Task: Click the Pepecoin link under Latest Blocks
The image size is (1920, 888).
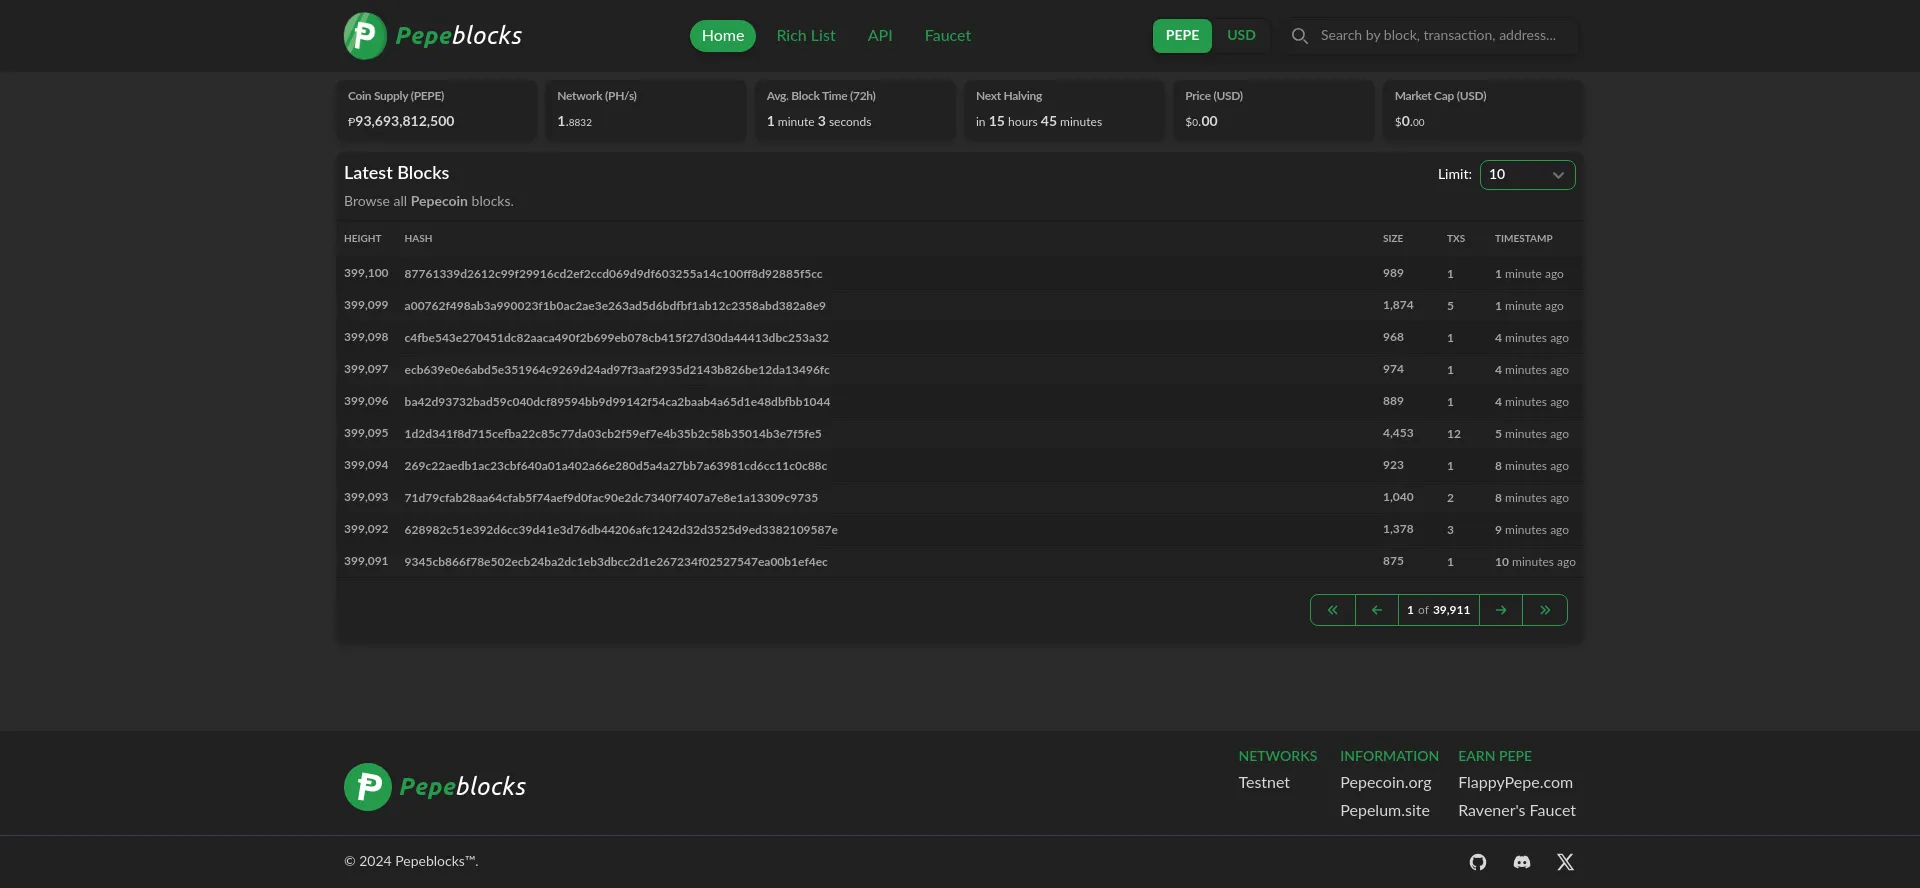Action: coord(439,202)
